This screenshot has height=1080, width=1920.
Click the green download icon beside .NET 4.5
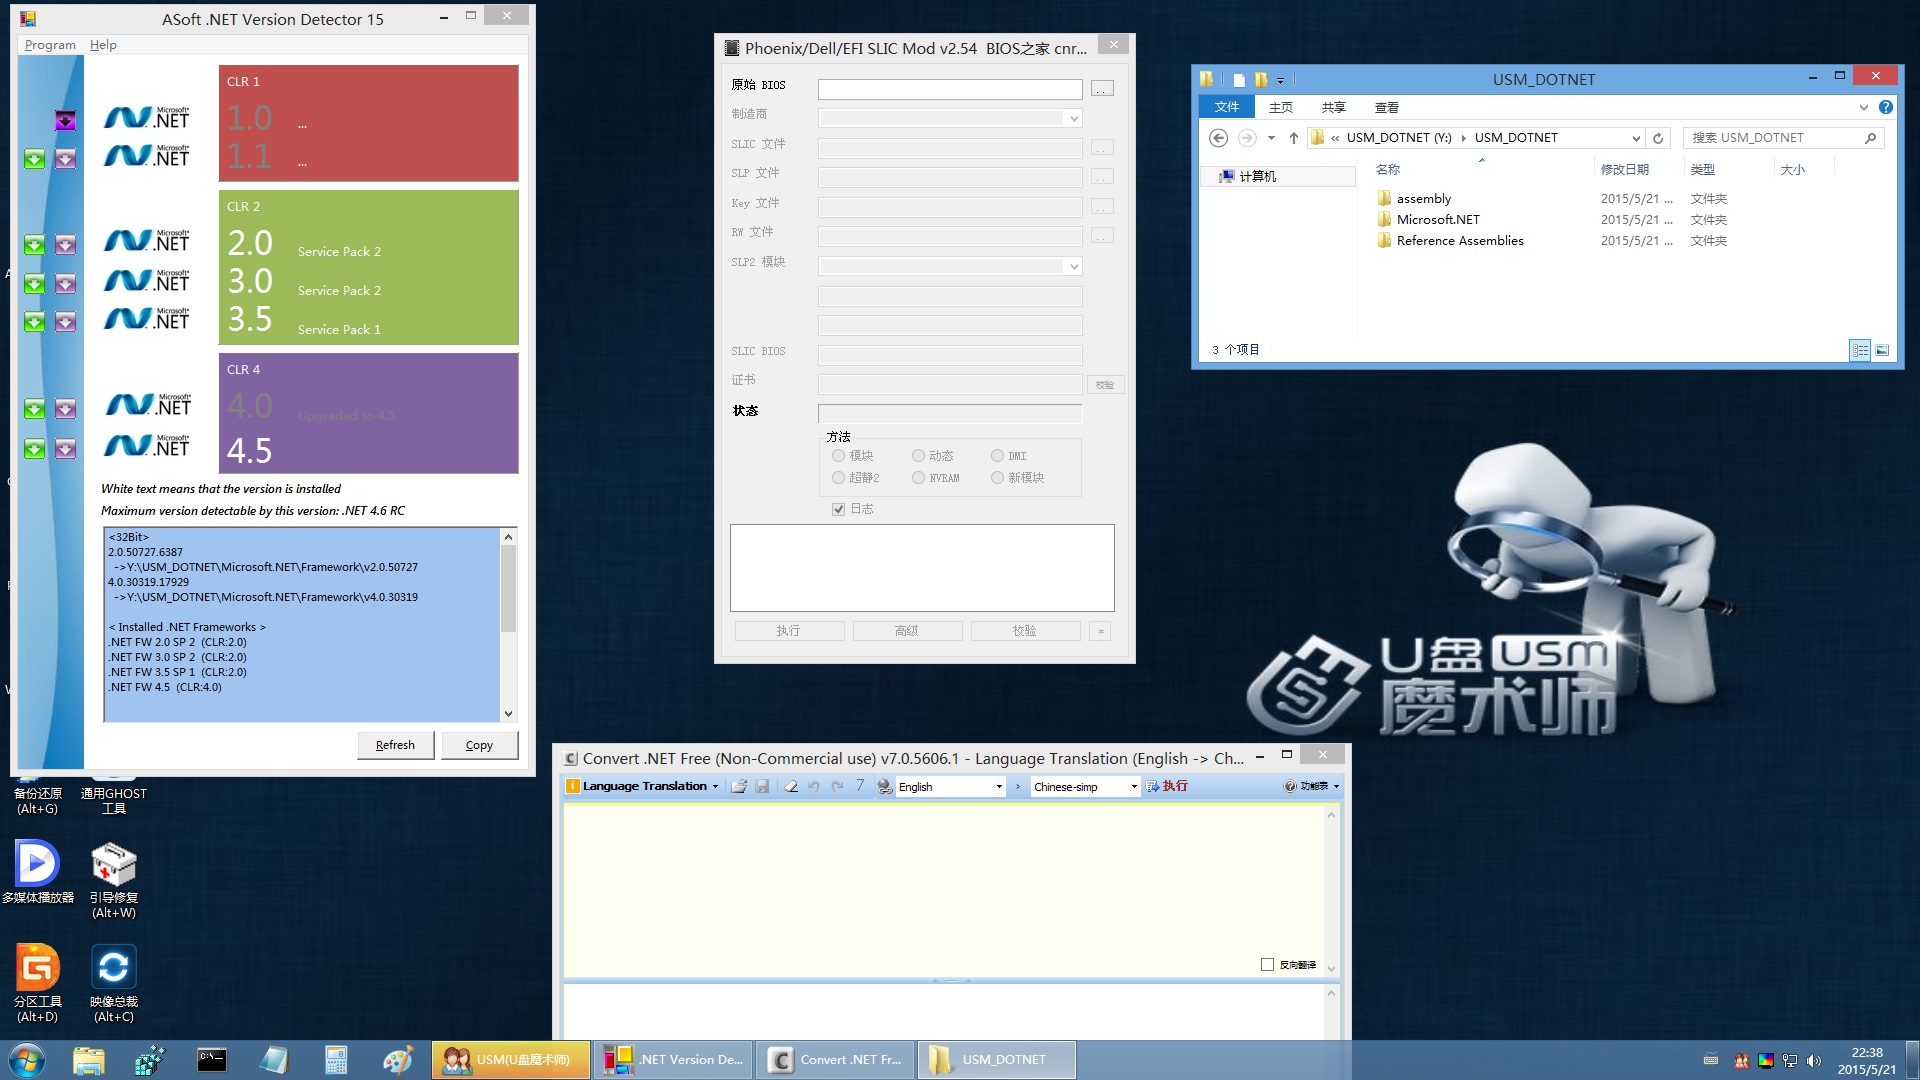click(x=34, y=449)
